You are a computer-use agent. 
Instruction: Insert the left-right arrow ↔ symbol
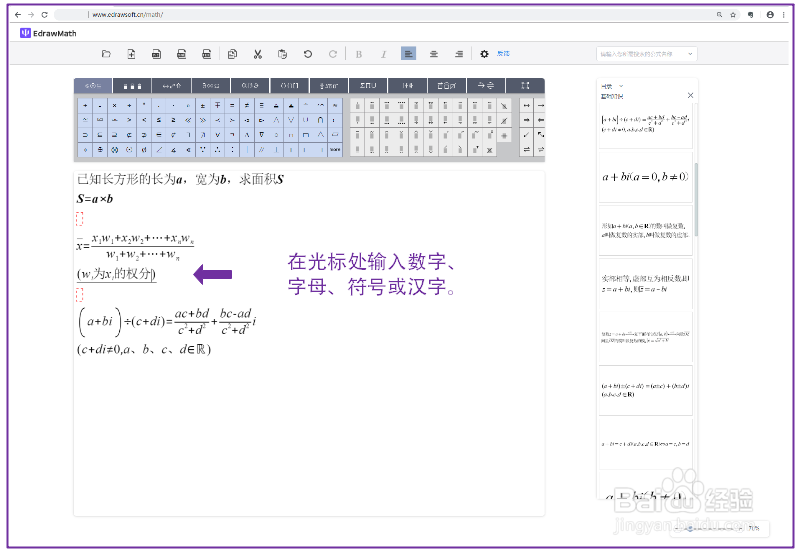[527, 106]
